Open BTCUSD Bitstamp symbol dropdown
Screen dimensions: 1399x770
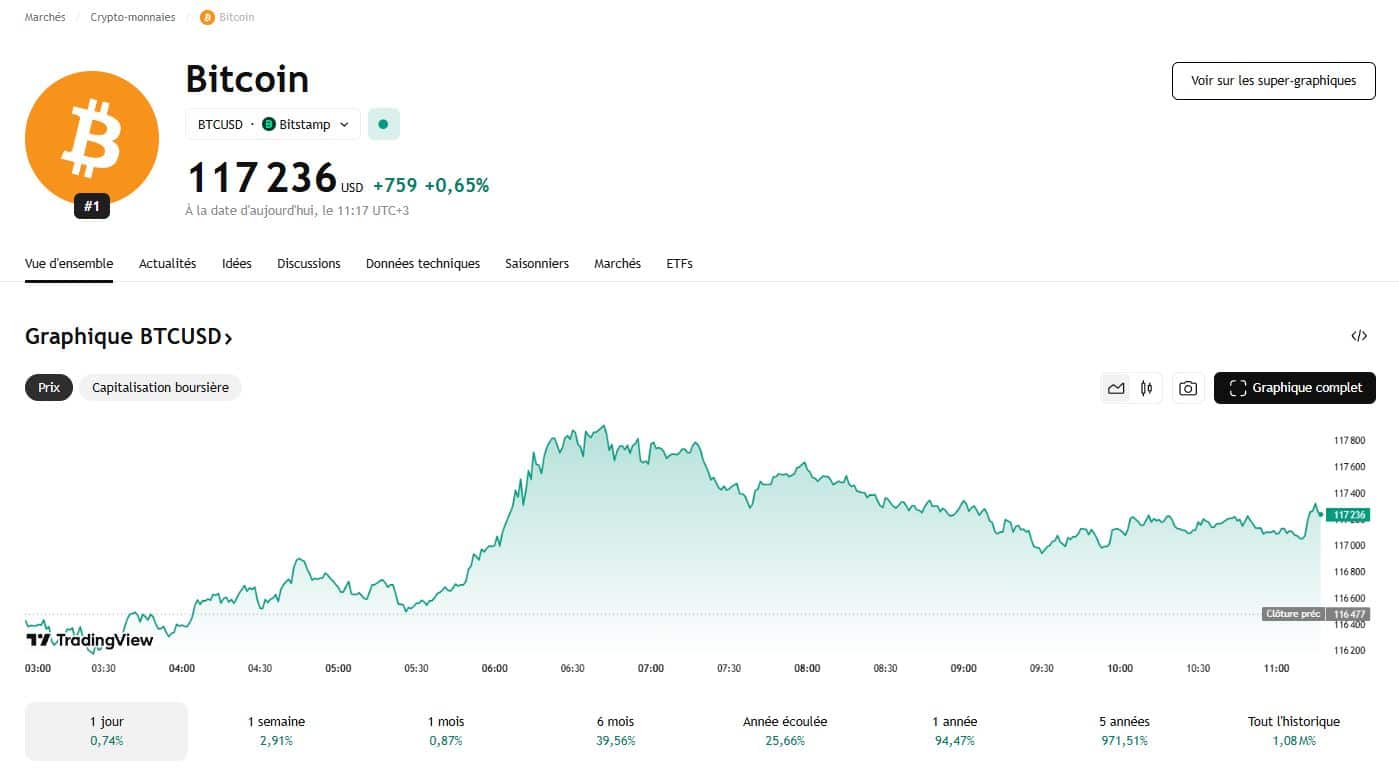coord(273,124)
